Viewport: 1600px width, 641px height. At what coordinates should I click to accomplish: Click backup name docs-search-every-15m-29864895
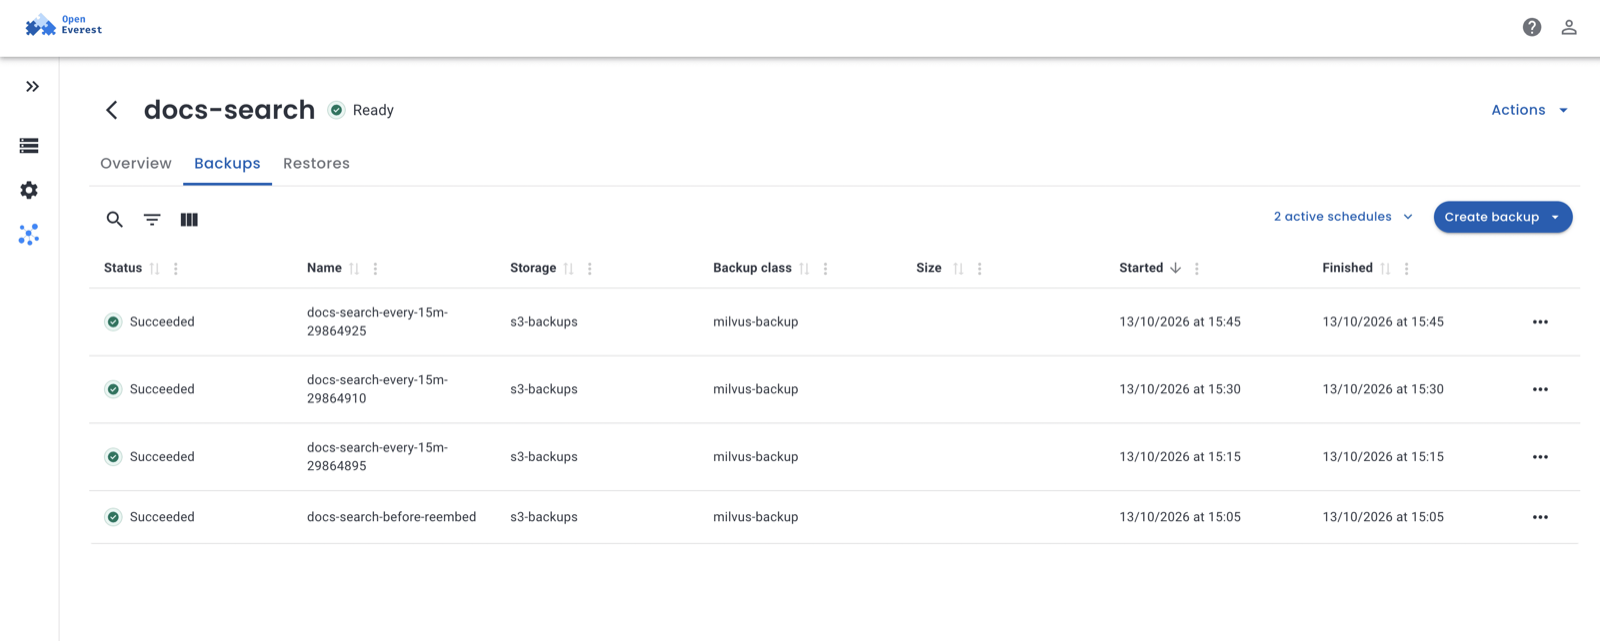point(377,457)
